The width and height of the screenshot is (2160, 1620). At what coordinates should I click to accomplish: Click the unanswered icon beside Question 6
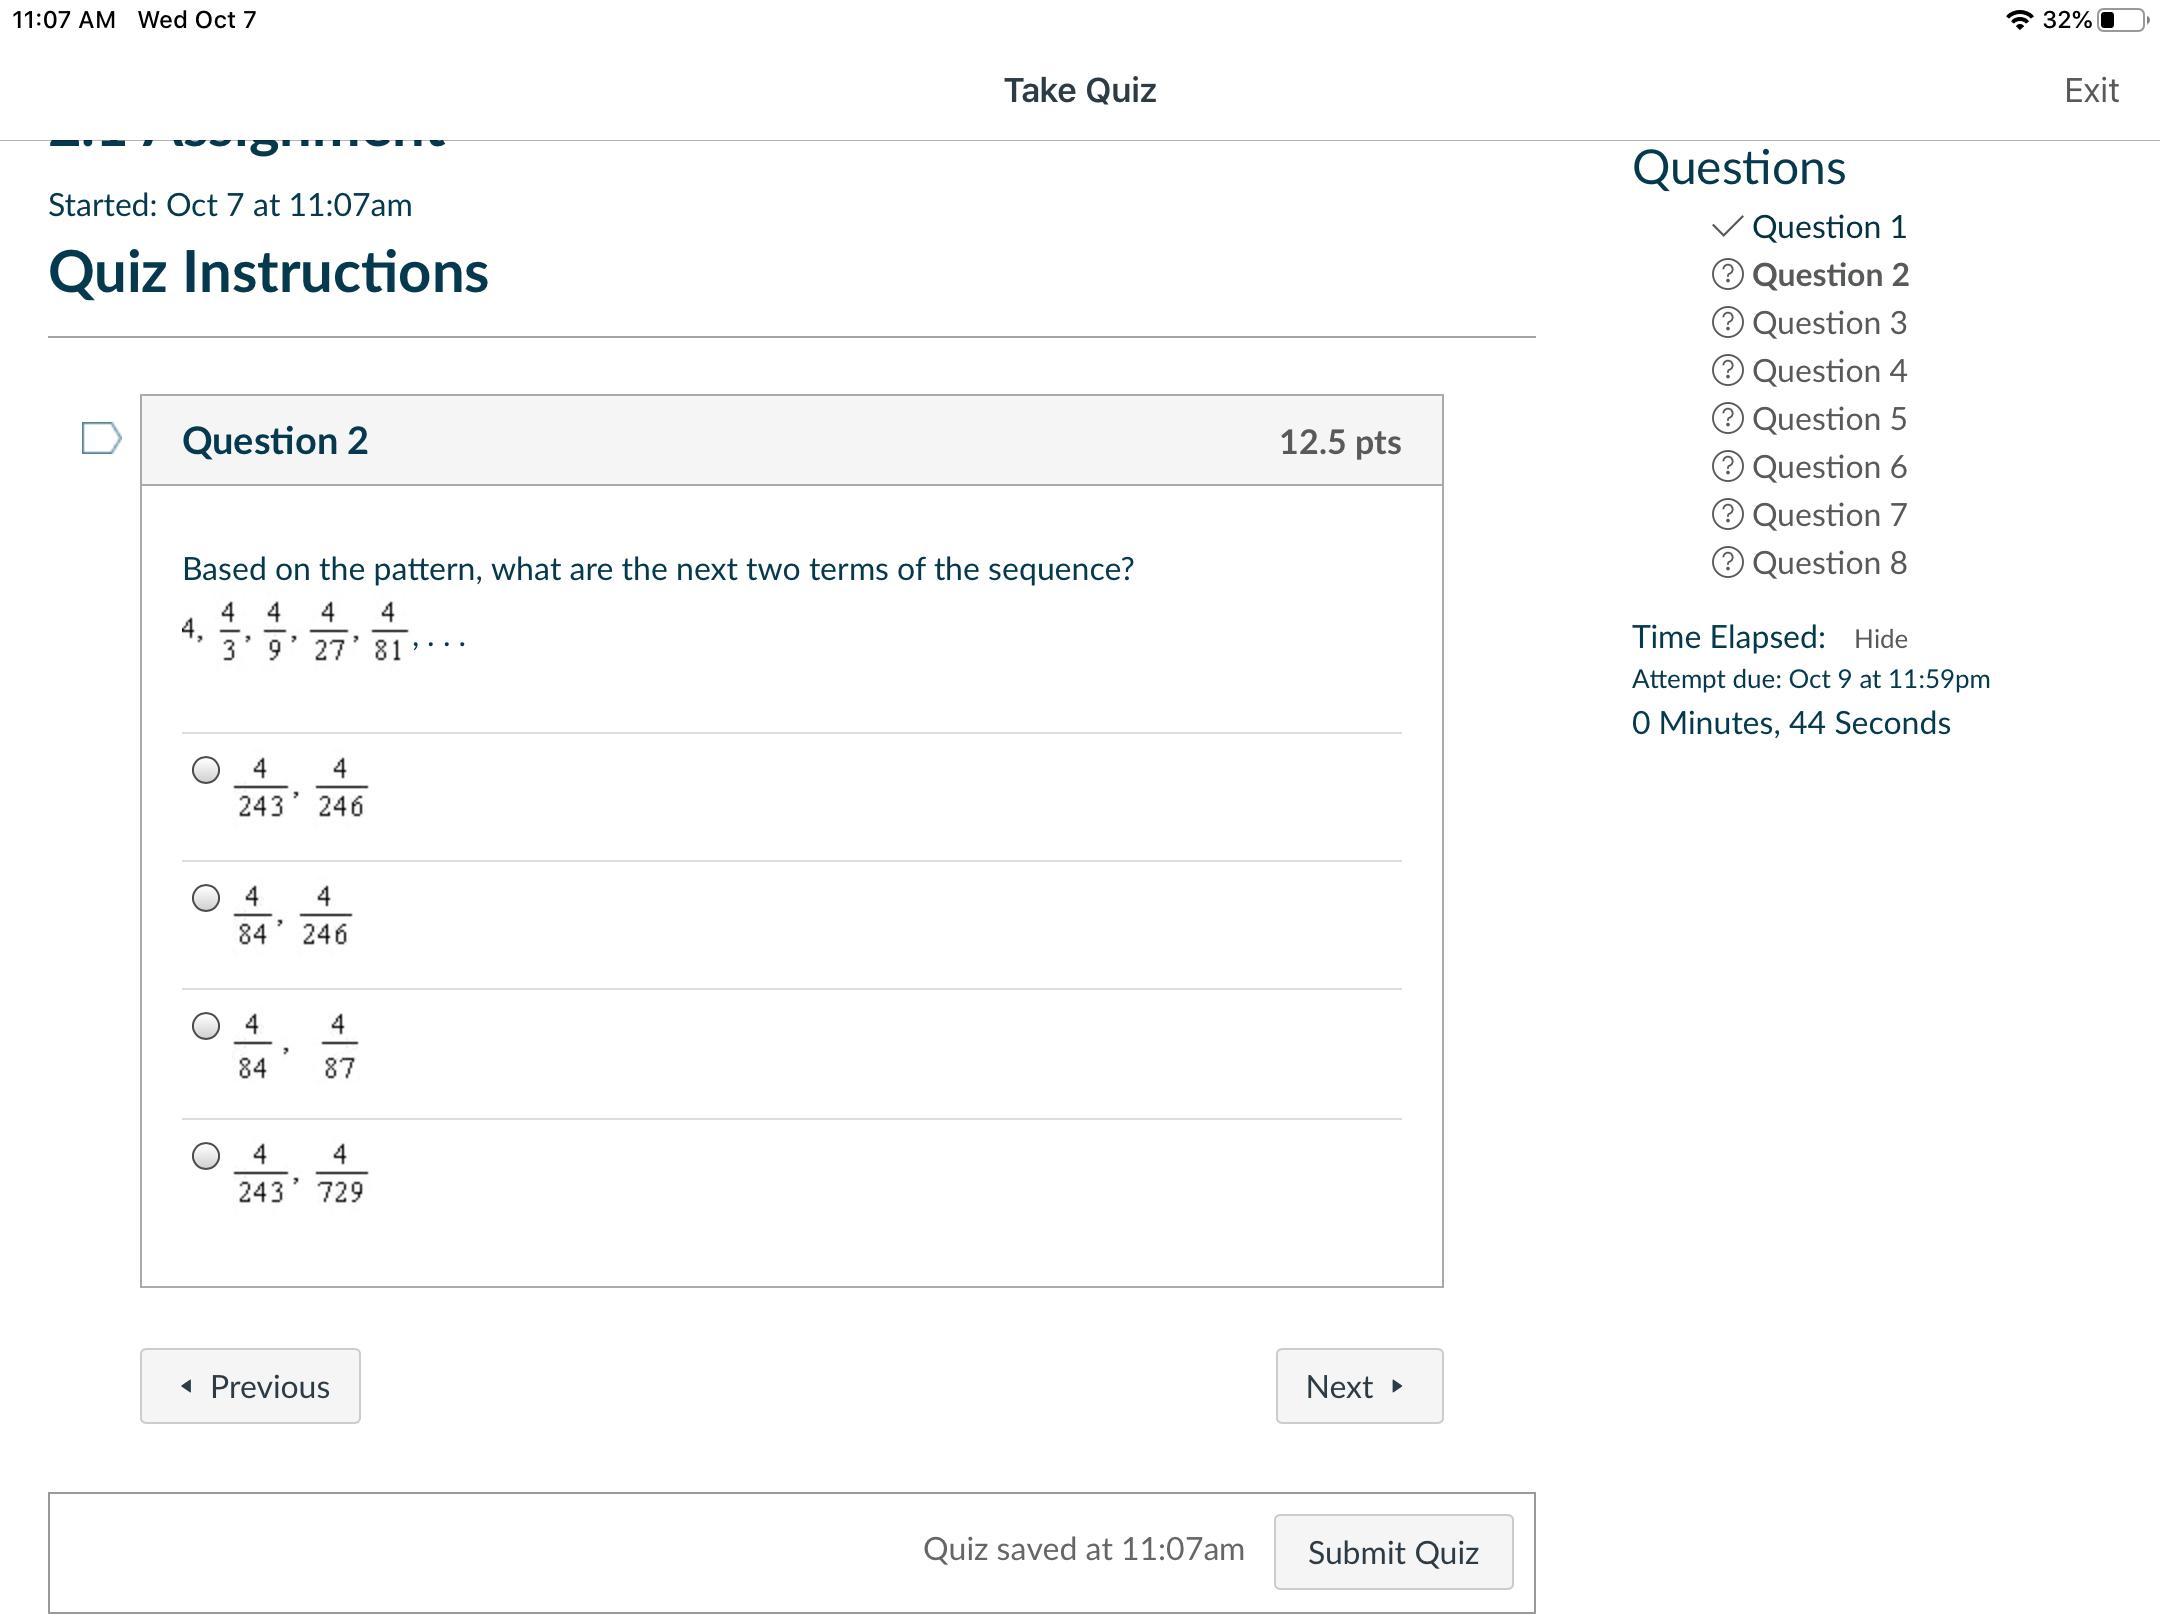pyautogui.click(x=1727, y=467)
